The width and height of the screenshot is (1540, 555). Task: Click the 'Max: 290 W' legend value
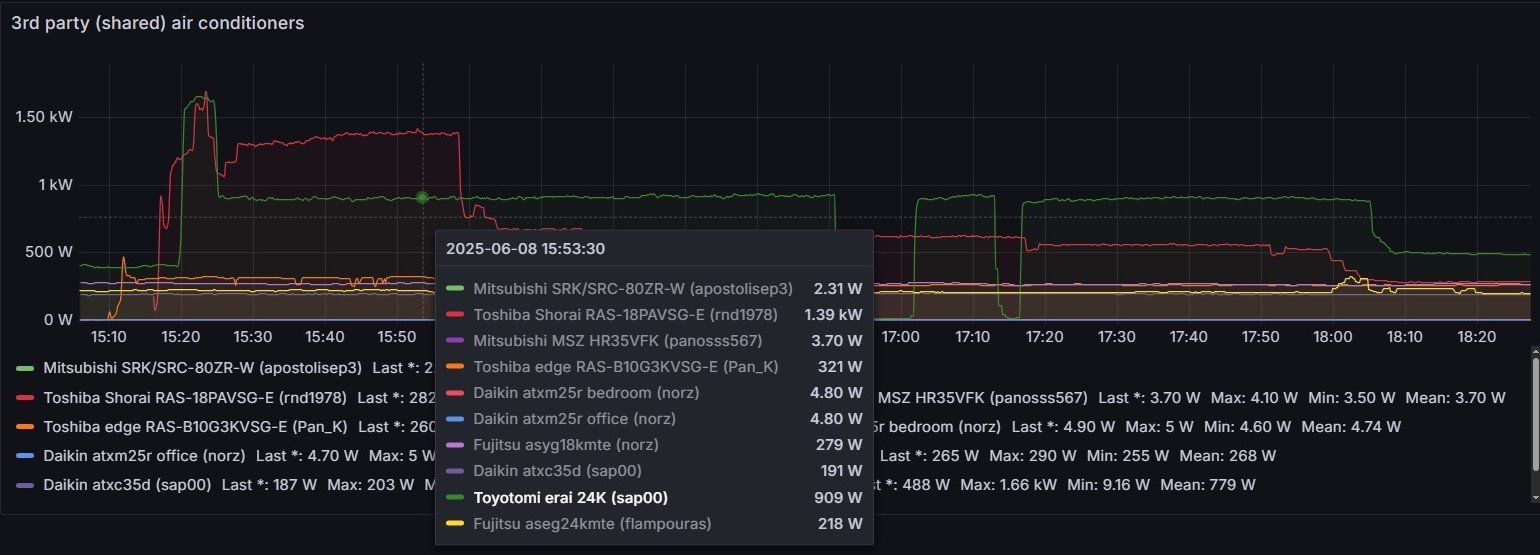click(x=1033, y=455)
